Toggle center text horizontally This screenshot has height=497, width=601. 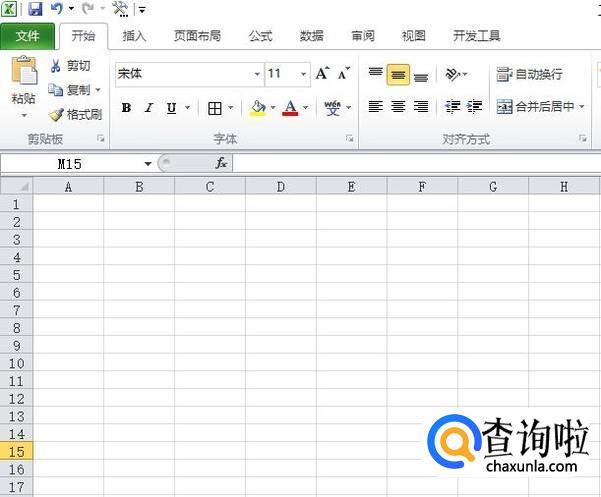398,107
